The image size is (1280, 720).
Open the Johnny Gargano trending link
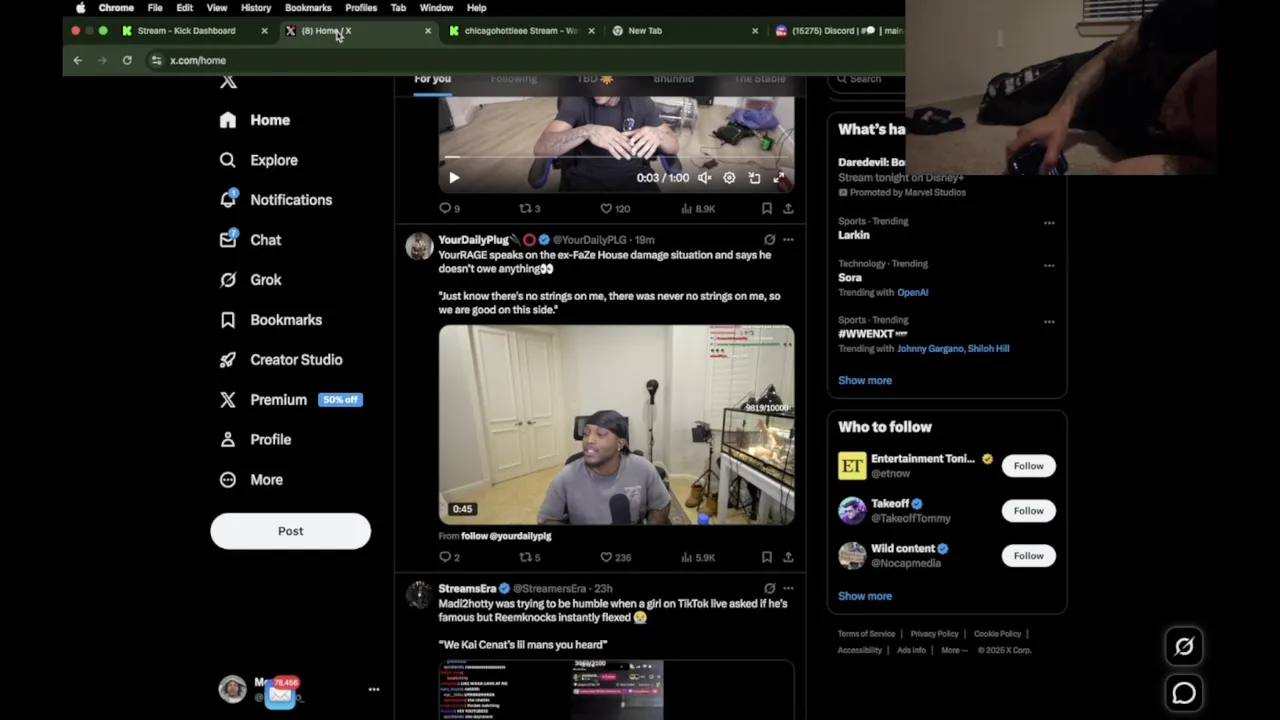click(929, 349)
